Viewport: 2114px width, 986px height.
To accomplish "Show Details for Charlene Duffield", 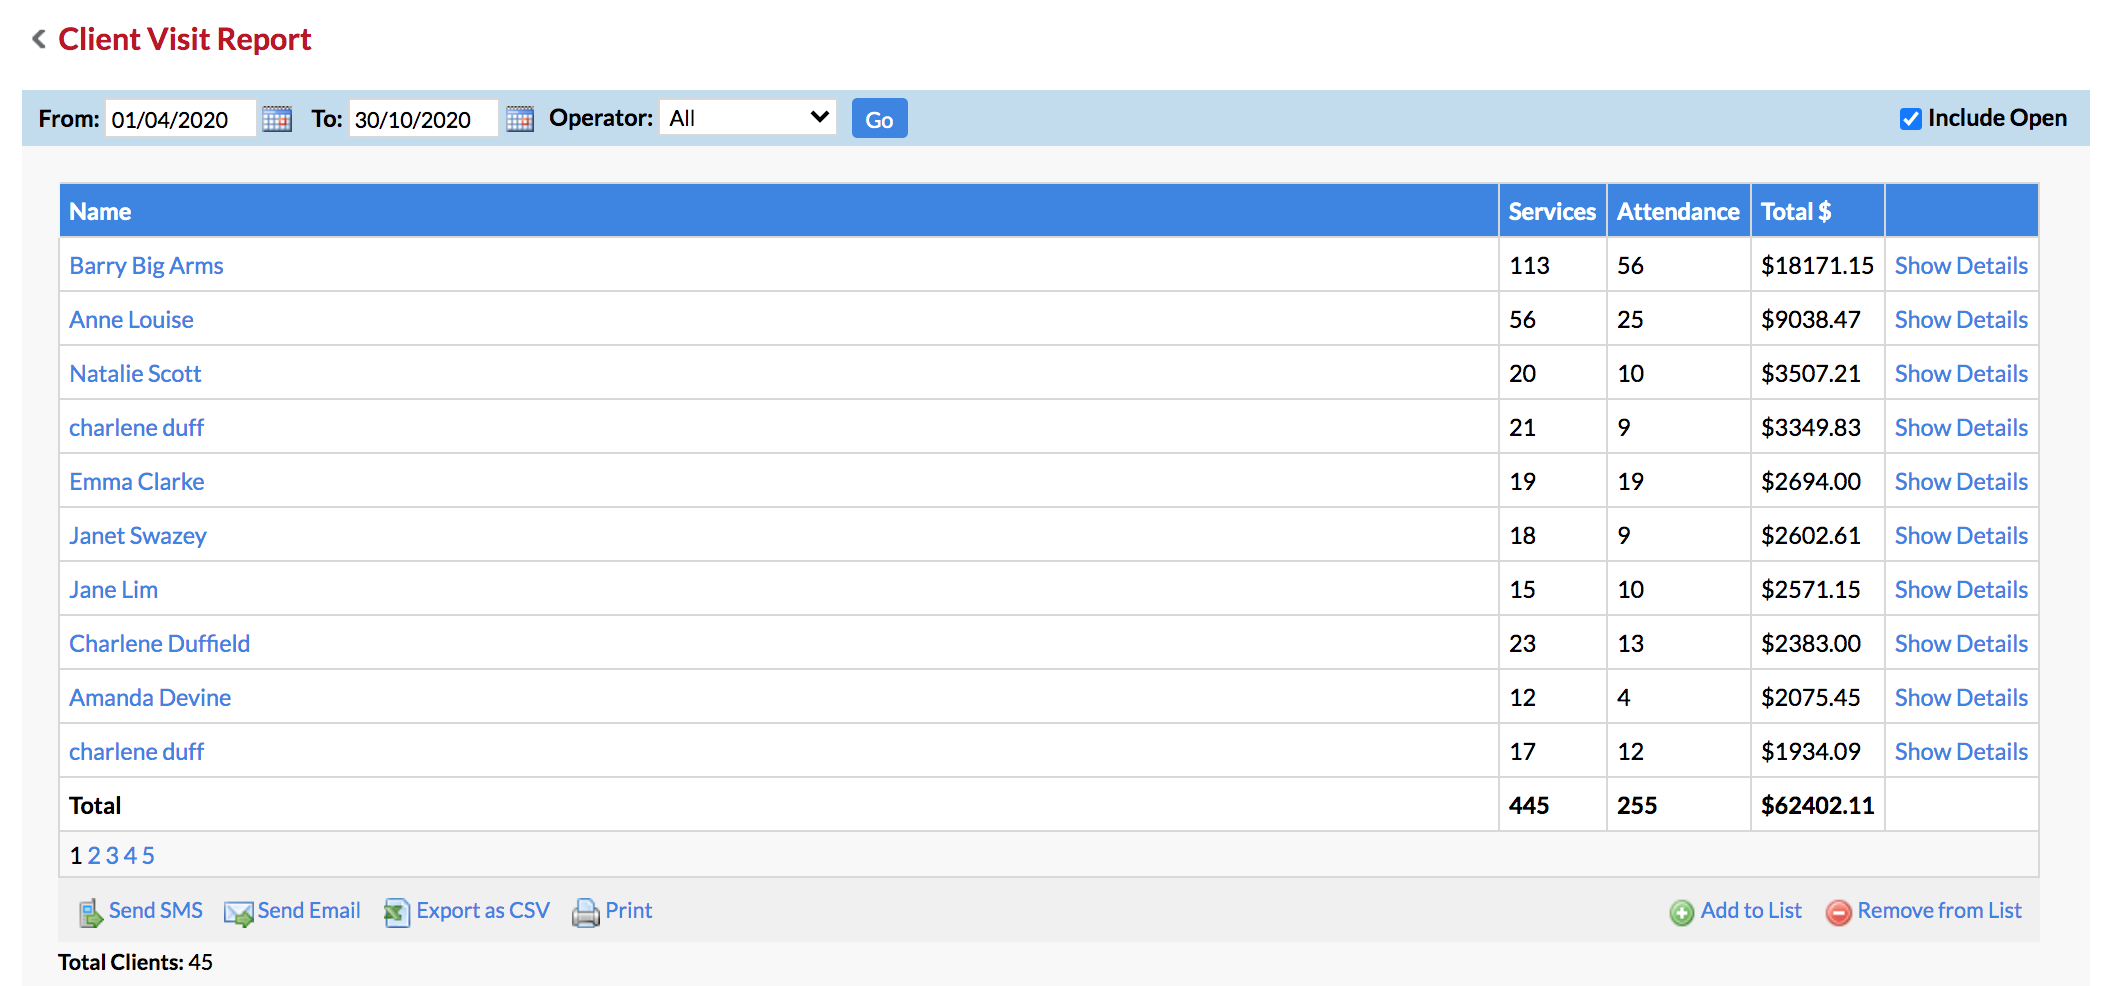I will point(1961,644).
